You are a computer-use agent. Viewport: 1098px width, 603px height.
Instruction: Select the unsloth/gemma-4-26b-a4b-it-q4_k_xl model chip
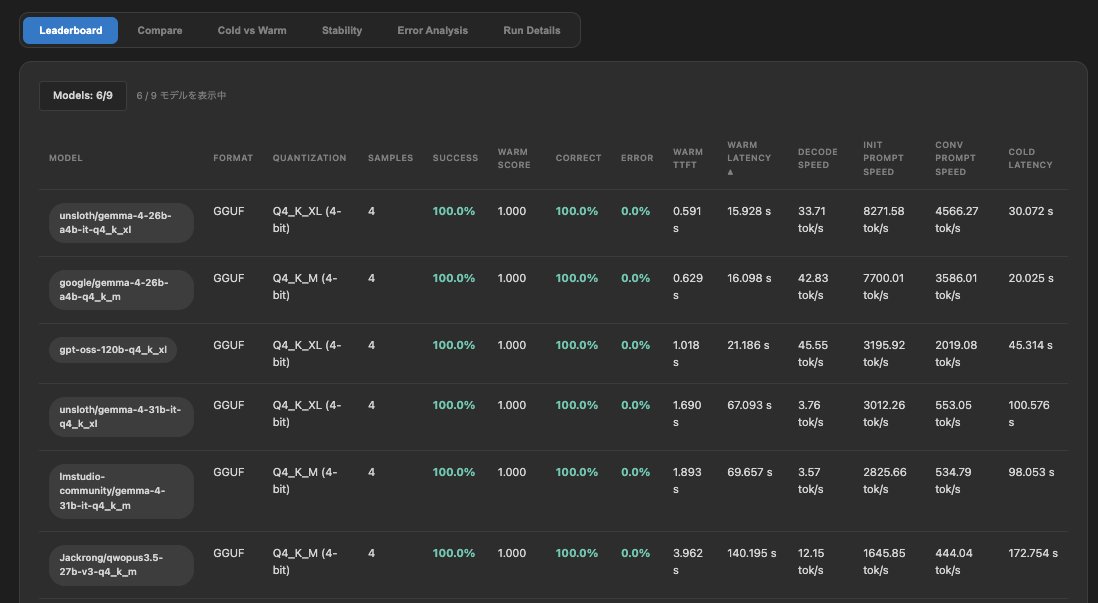tap(121, 223)
